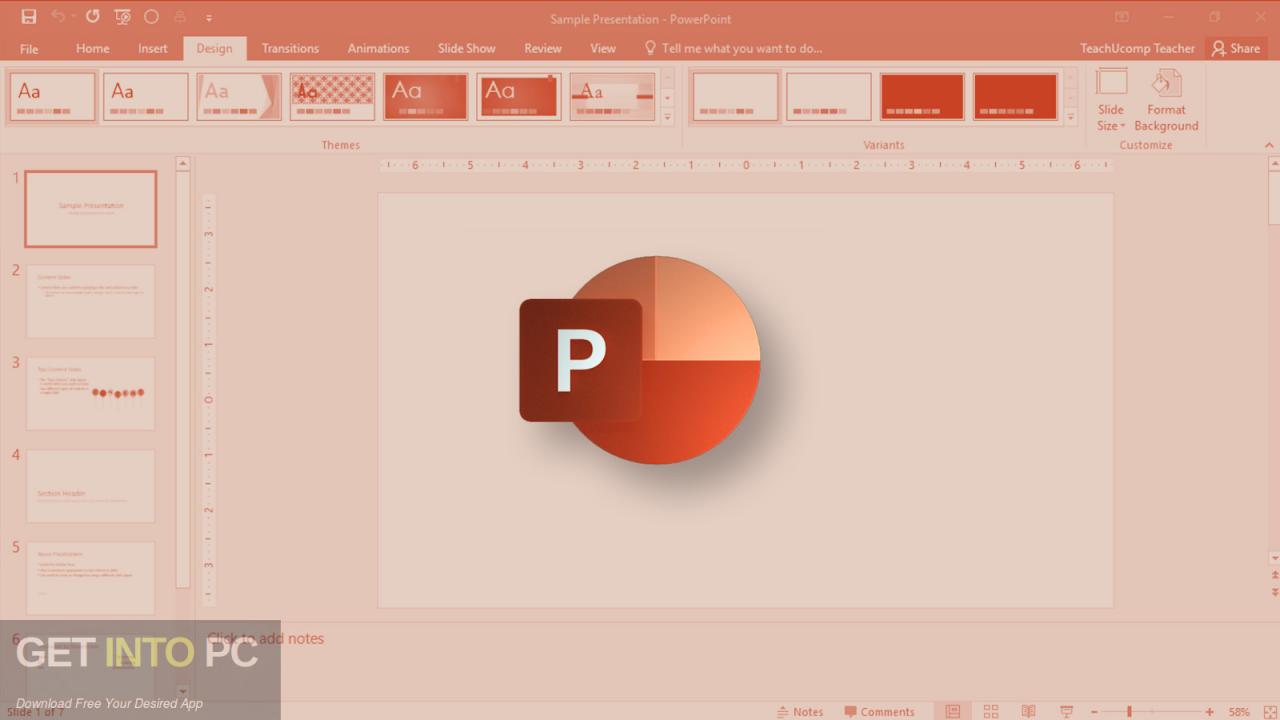
Task: Click the zoom slider handle
Action: click(x=1129, y=712)
